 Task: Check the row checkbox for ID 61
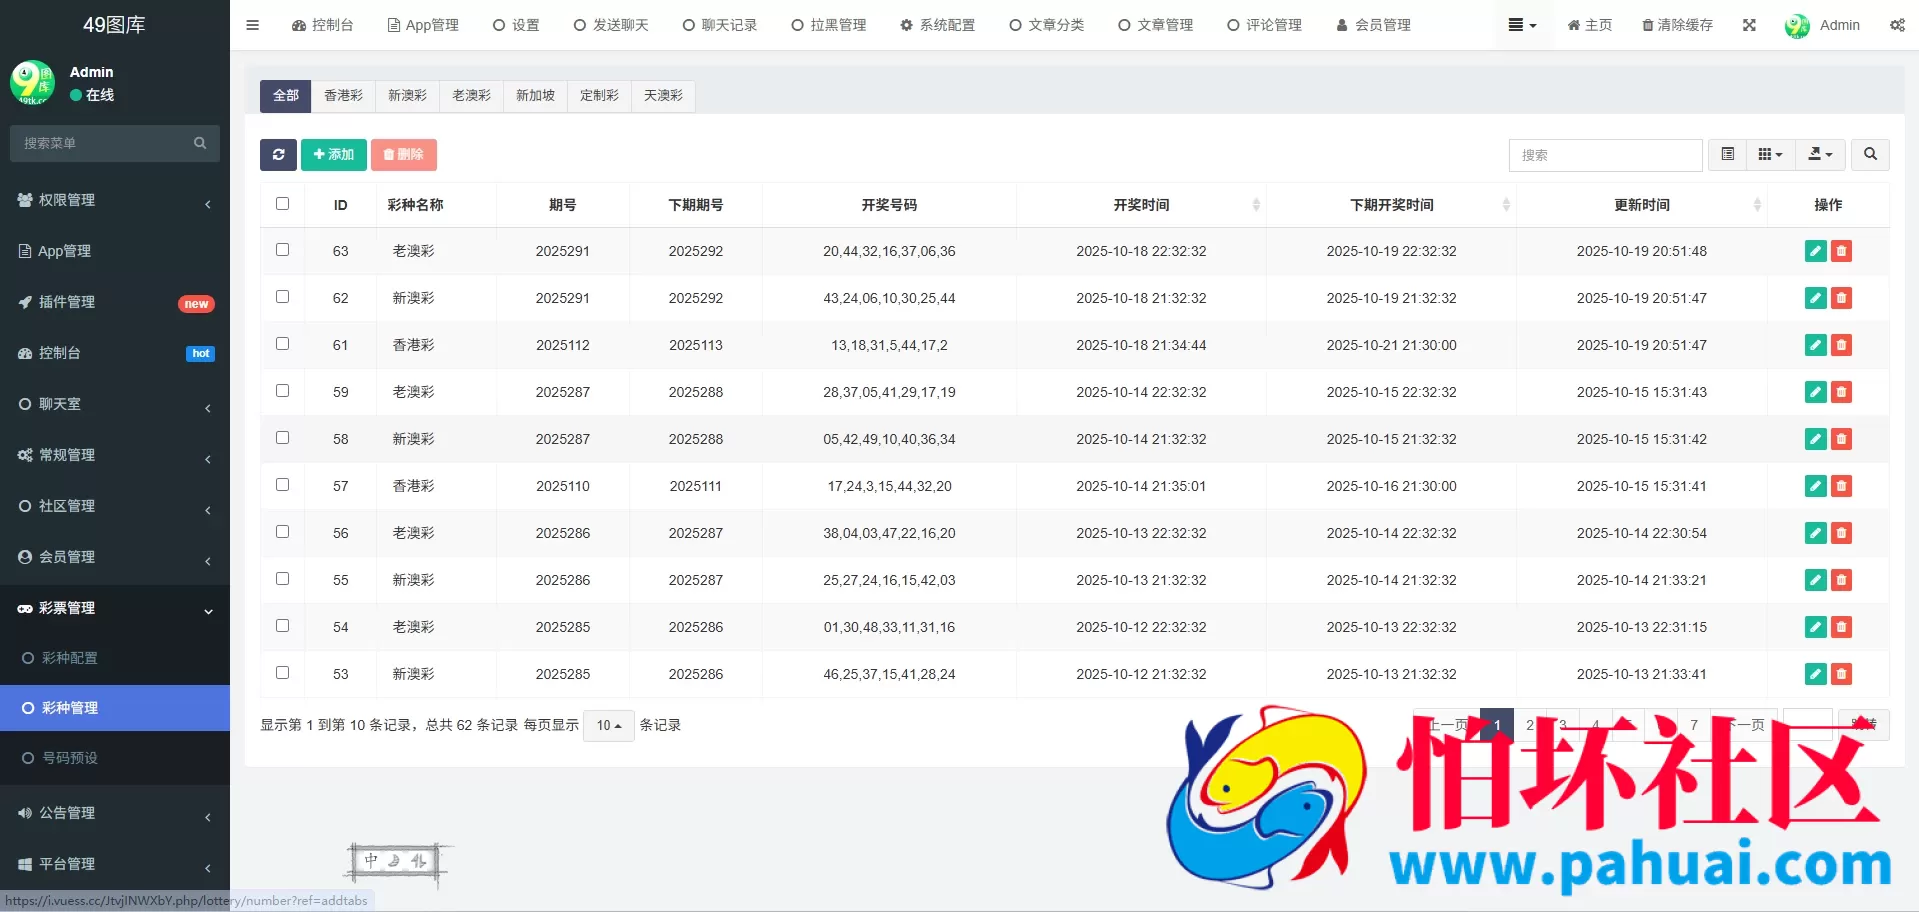tap(282, 344)
